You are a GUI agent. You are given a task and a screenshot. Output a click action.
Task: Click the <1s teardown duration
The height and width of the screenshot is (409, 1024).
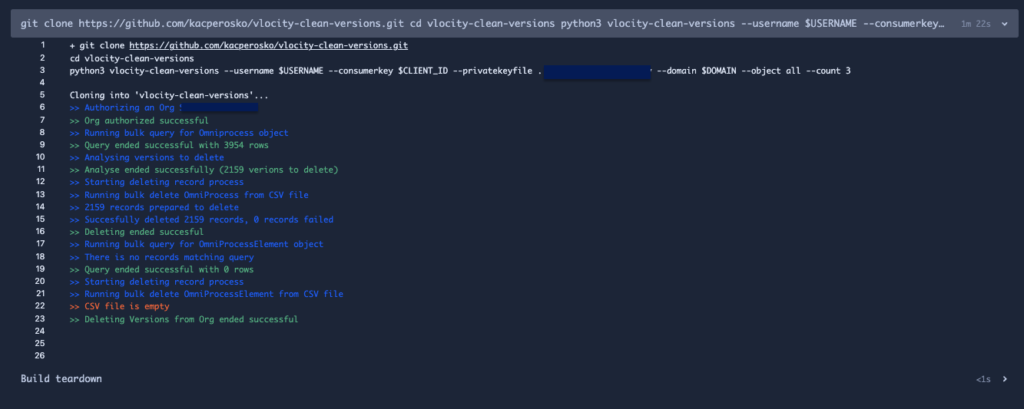(x=985, y=379)
